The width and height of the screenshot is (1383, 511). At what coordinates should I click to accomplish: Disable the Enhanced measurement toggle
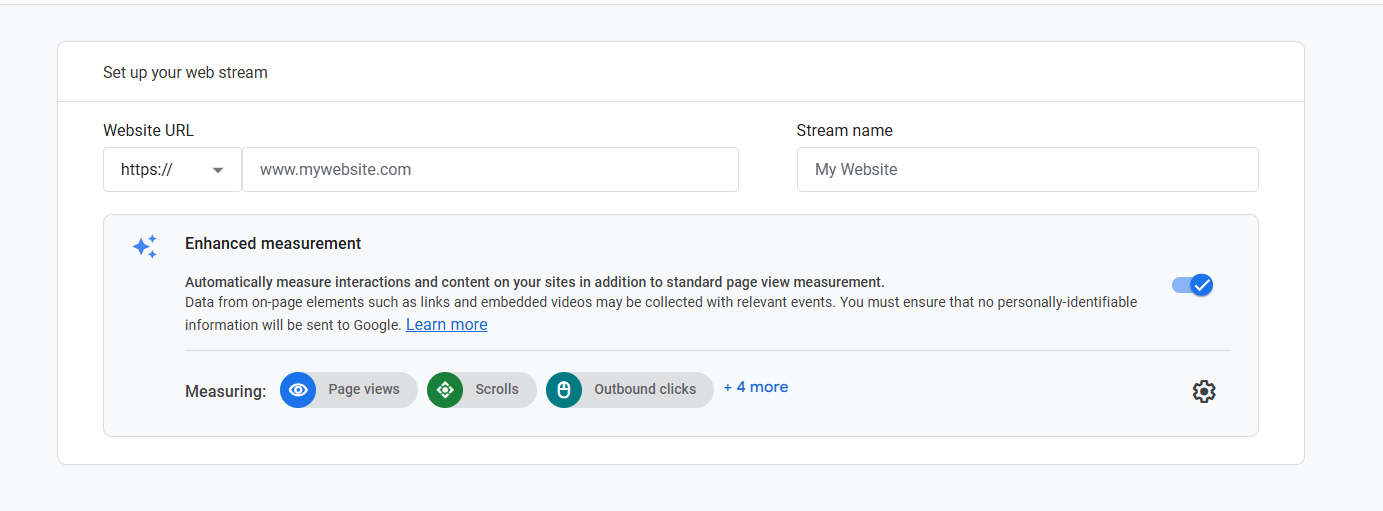1192,285
